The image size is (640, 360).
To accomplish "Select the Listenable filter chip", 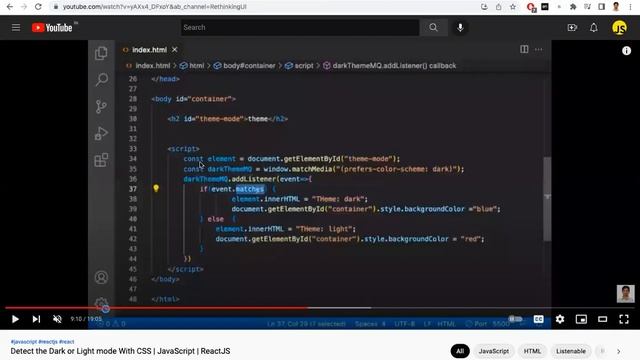I will (x=571, y=351).
